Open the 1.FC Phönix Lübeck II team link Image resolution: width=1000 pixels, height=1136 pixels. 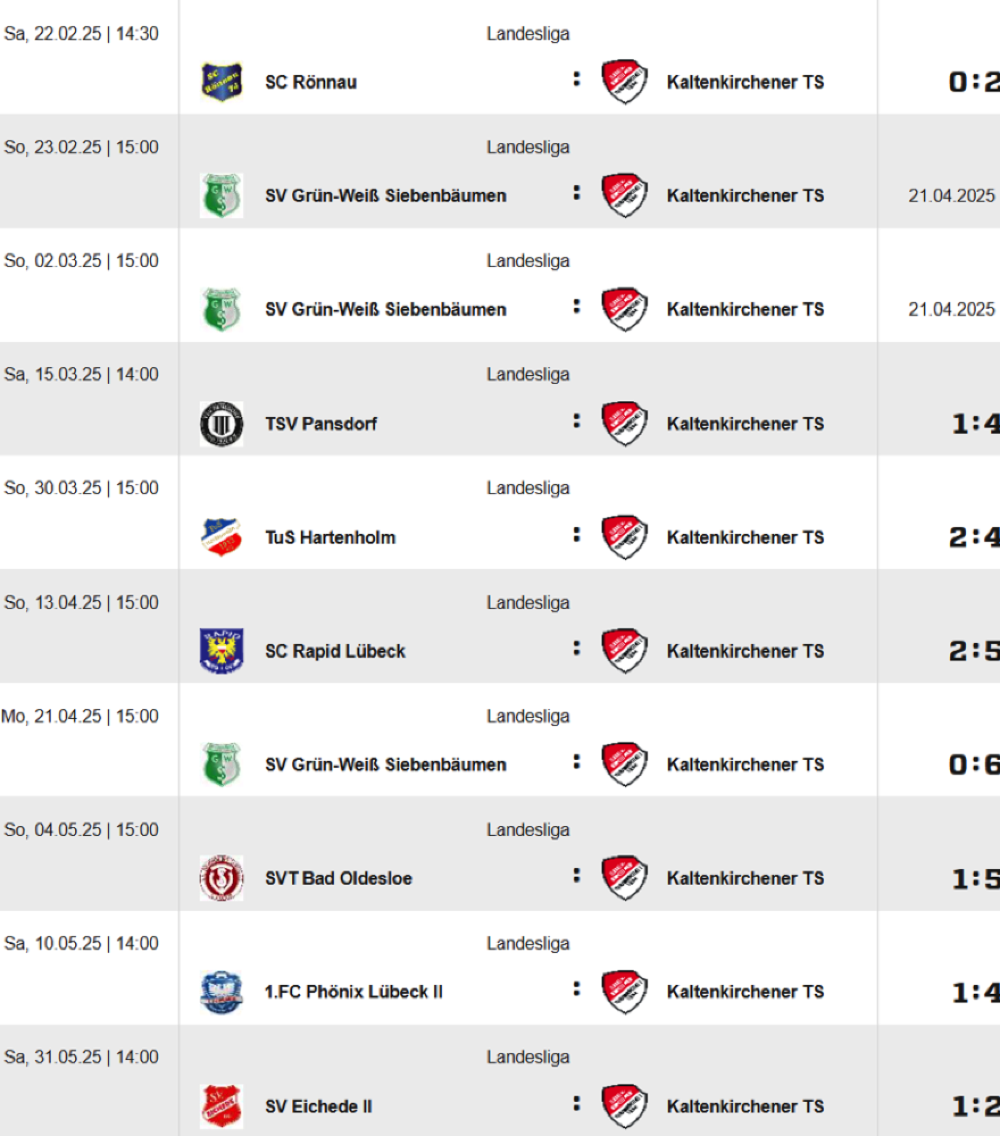point(354,992)
